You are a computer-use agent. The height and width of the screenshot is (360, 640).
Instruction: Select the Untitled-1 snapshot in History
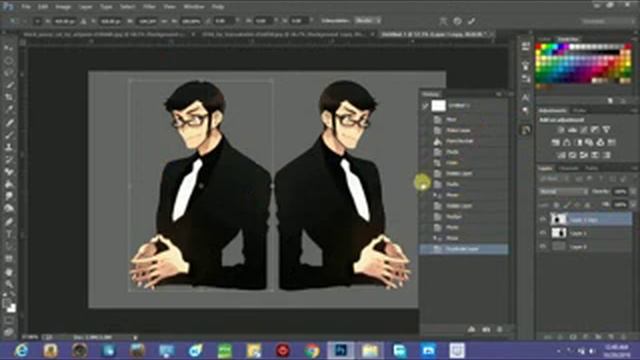click(x=465, y=106)
